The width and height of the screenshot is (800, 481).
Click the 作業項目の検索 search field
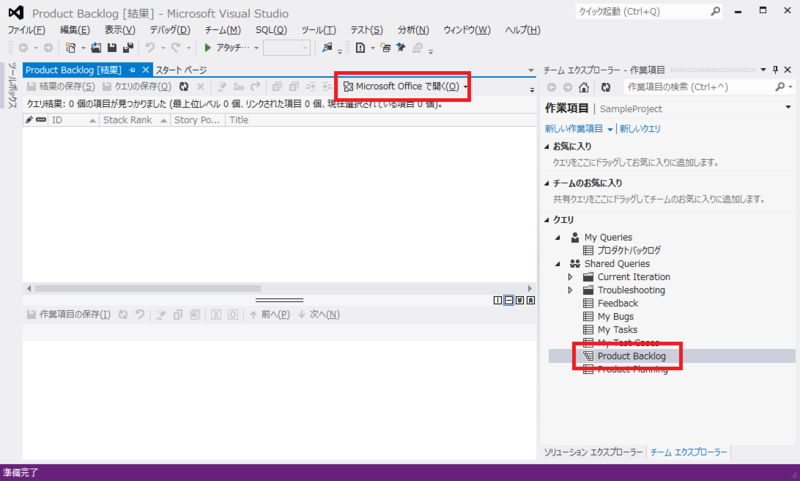[x=698, y=87]
